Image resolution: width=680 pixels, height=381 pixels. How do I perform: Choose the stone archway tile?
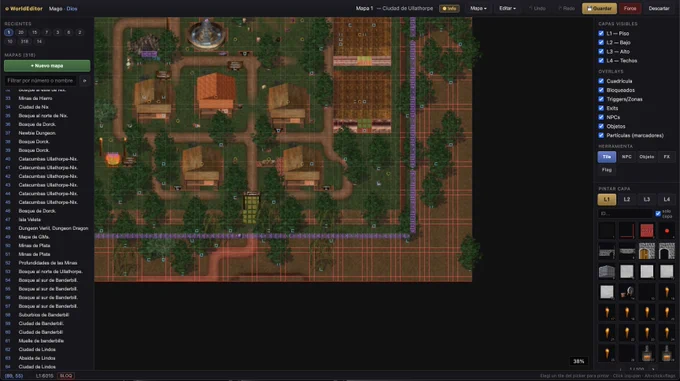(x=667, y=251)
